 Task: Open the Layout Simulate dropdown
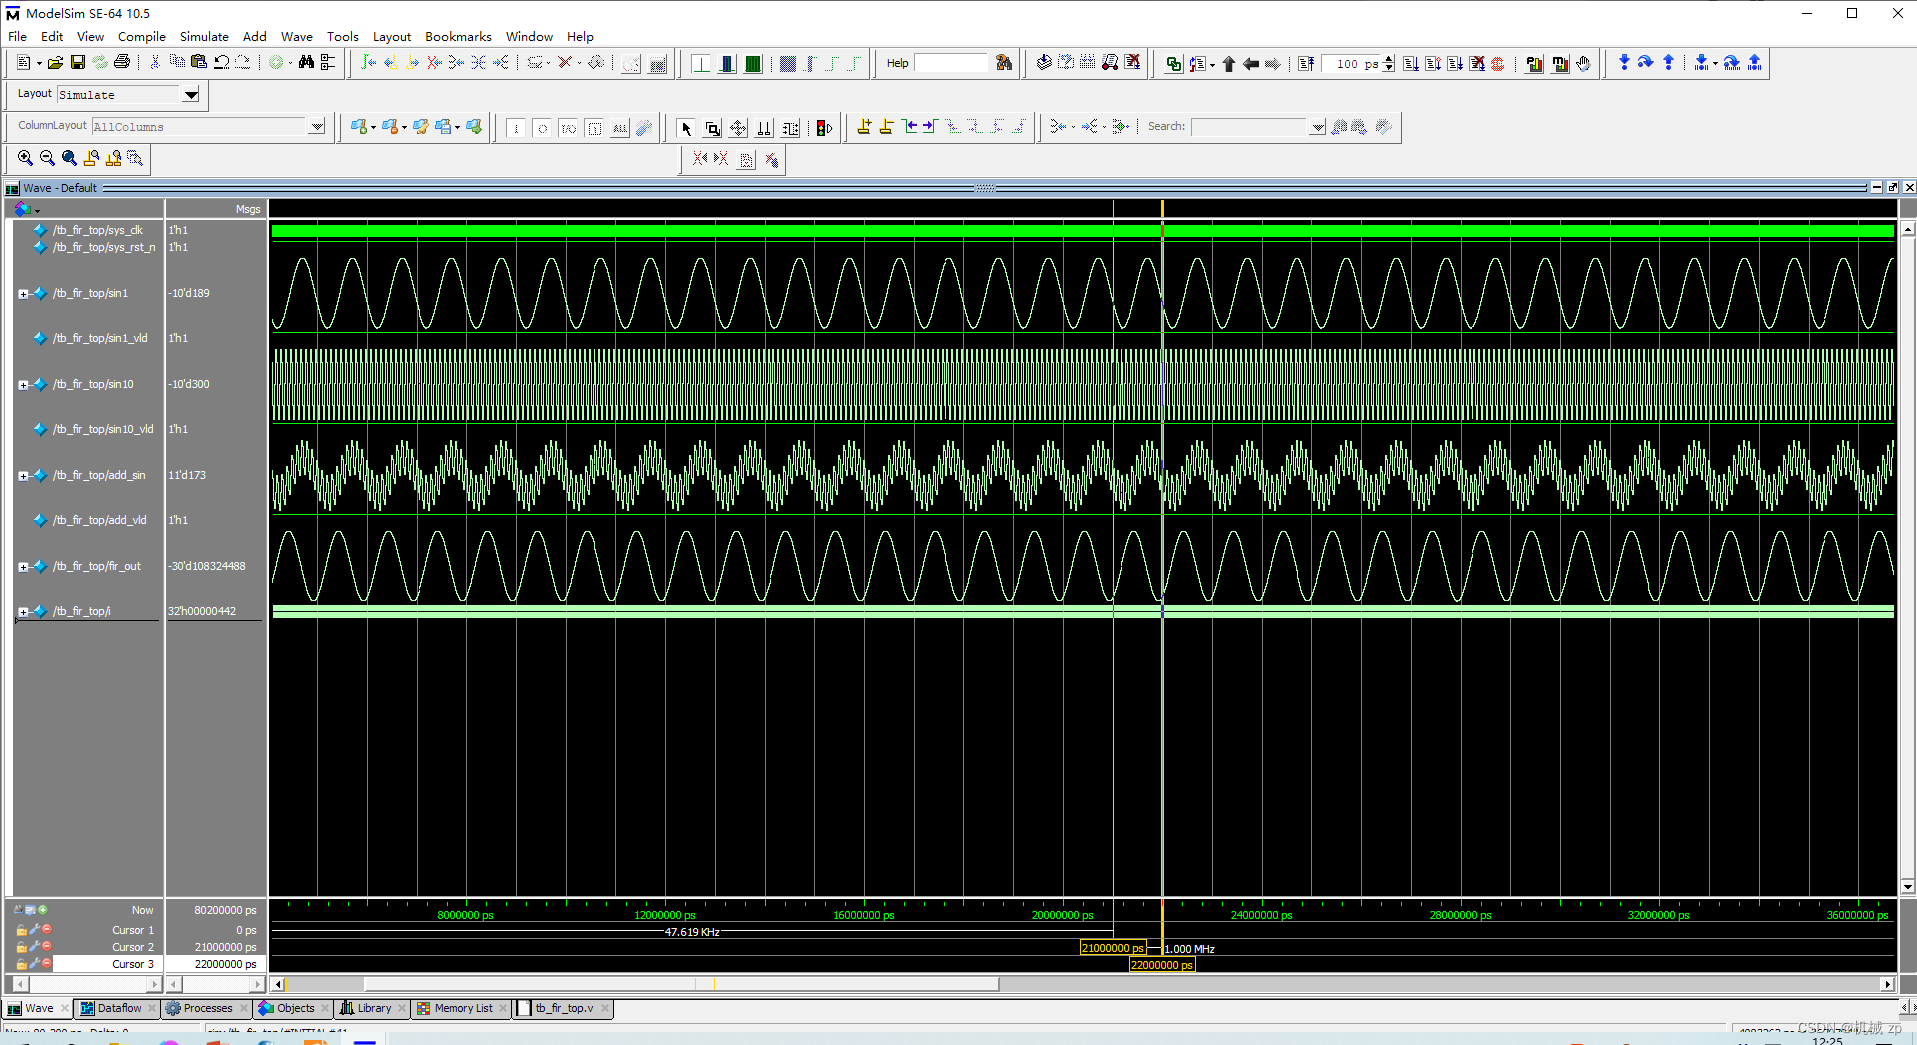pos(190,95)
